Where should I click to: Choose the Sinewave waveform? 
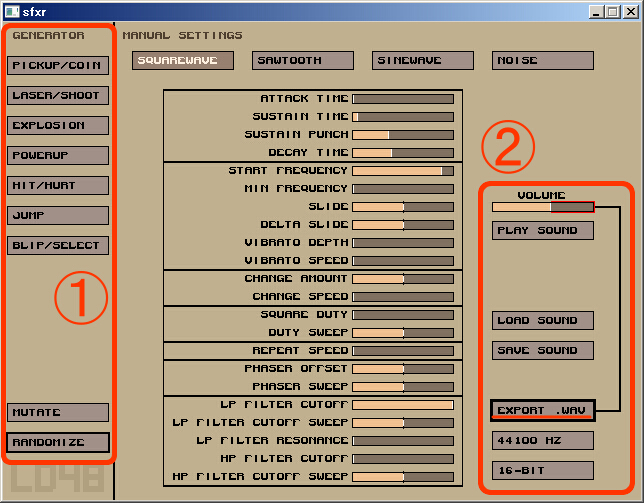pyautogui.click(x=422, y=61)
